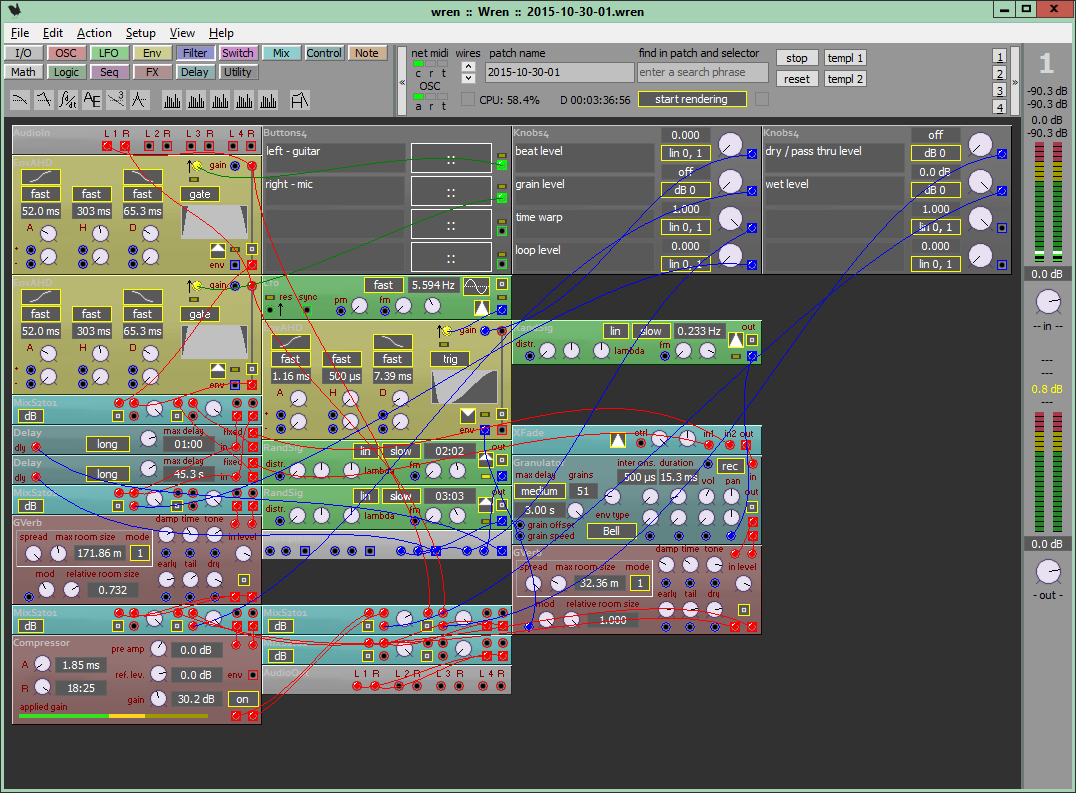The width and height of the screenshot is (1076, 793).
Task: Select the leftmost bar-graph filter bank icon
Action: click(172, 100)
